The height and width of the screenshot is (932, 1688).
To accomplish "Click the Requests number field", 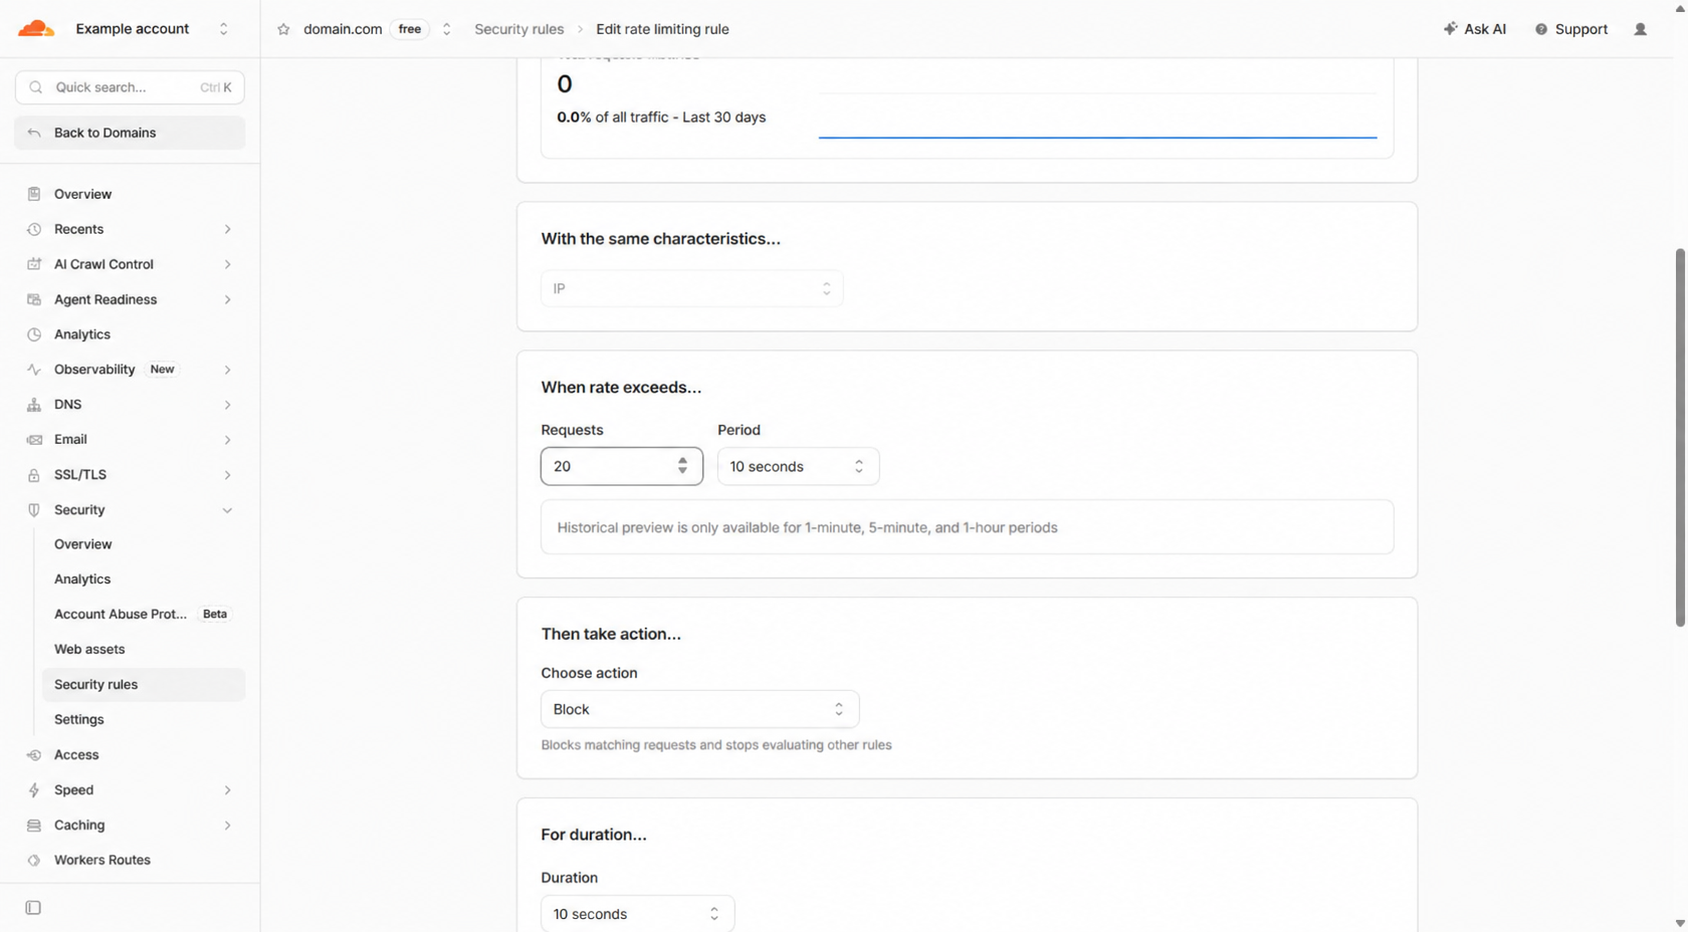I will point(621,466).
